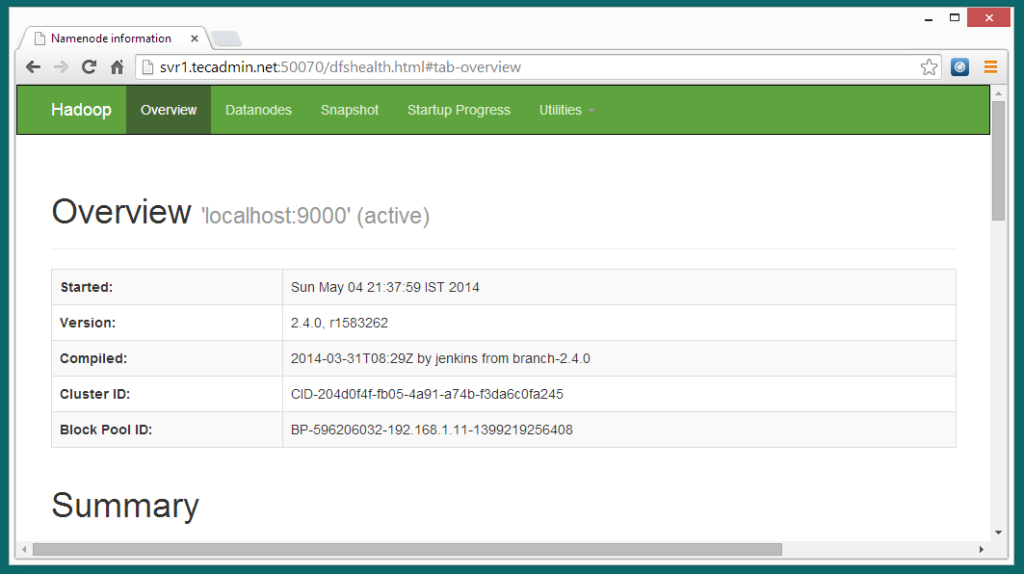Close the Namenode information tab
This screenshot has width=1024, height=574.
tap(195, 39)
